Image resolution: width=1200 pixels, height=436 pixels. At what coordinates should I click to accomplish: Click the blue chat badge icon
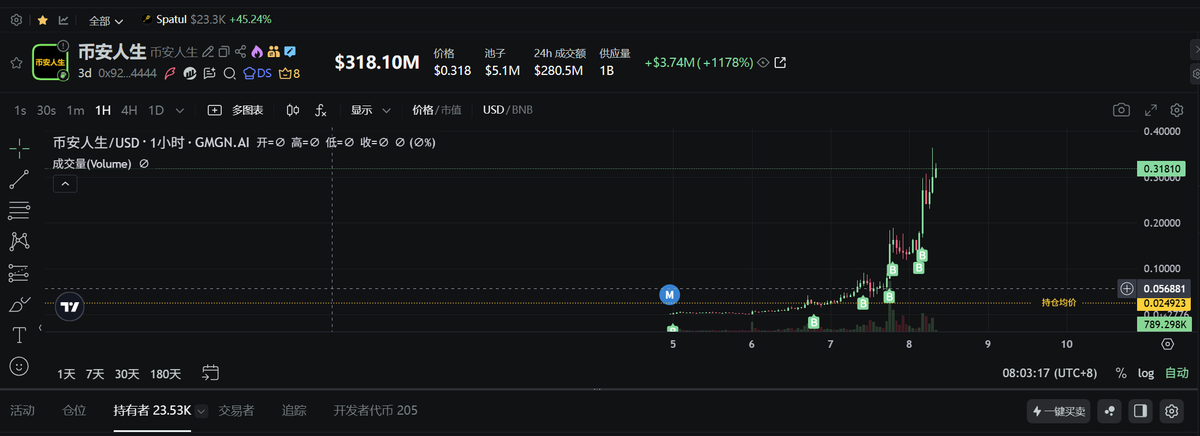289,51
